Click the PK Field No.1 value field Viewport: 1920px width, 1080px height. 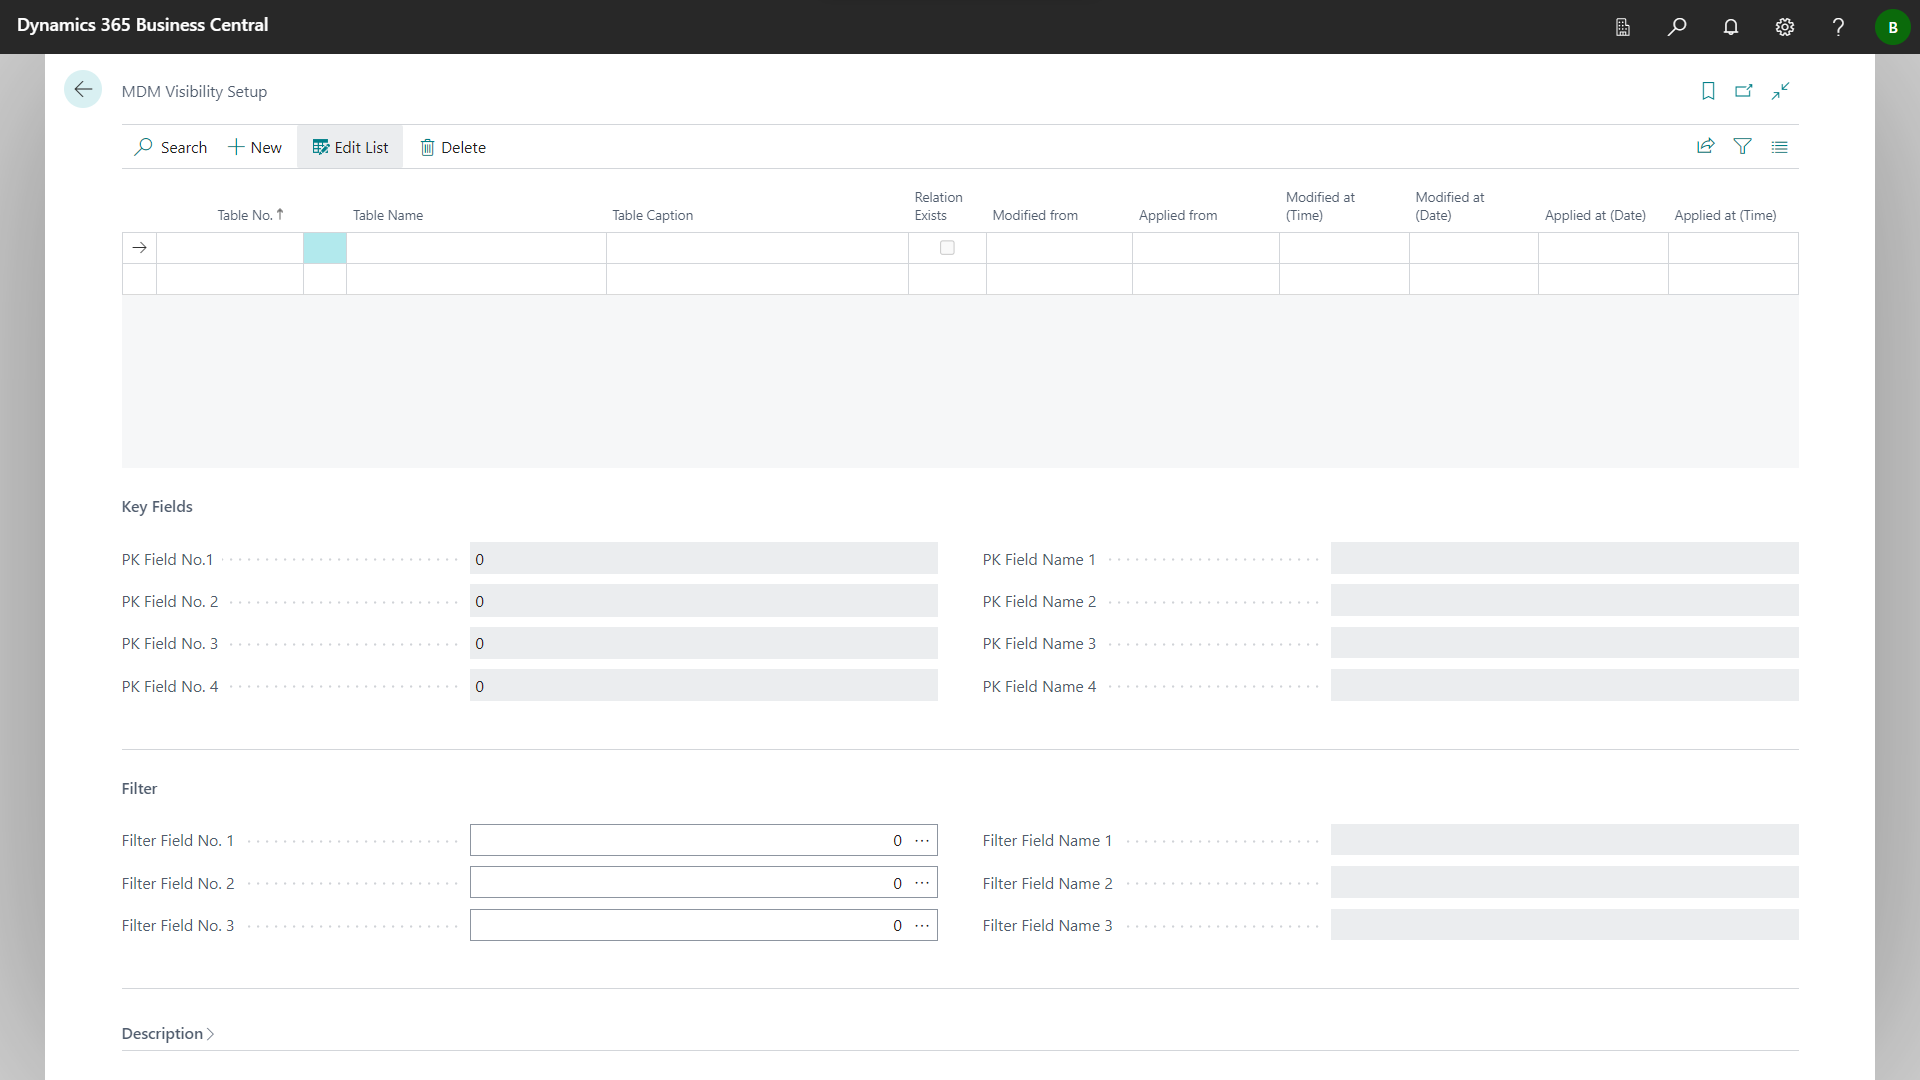tap(704, 559)
